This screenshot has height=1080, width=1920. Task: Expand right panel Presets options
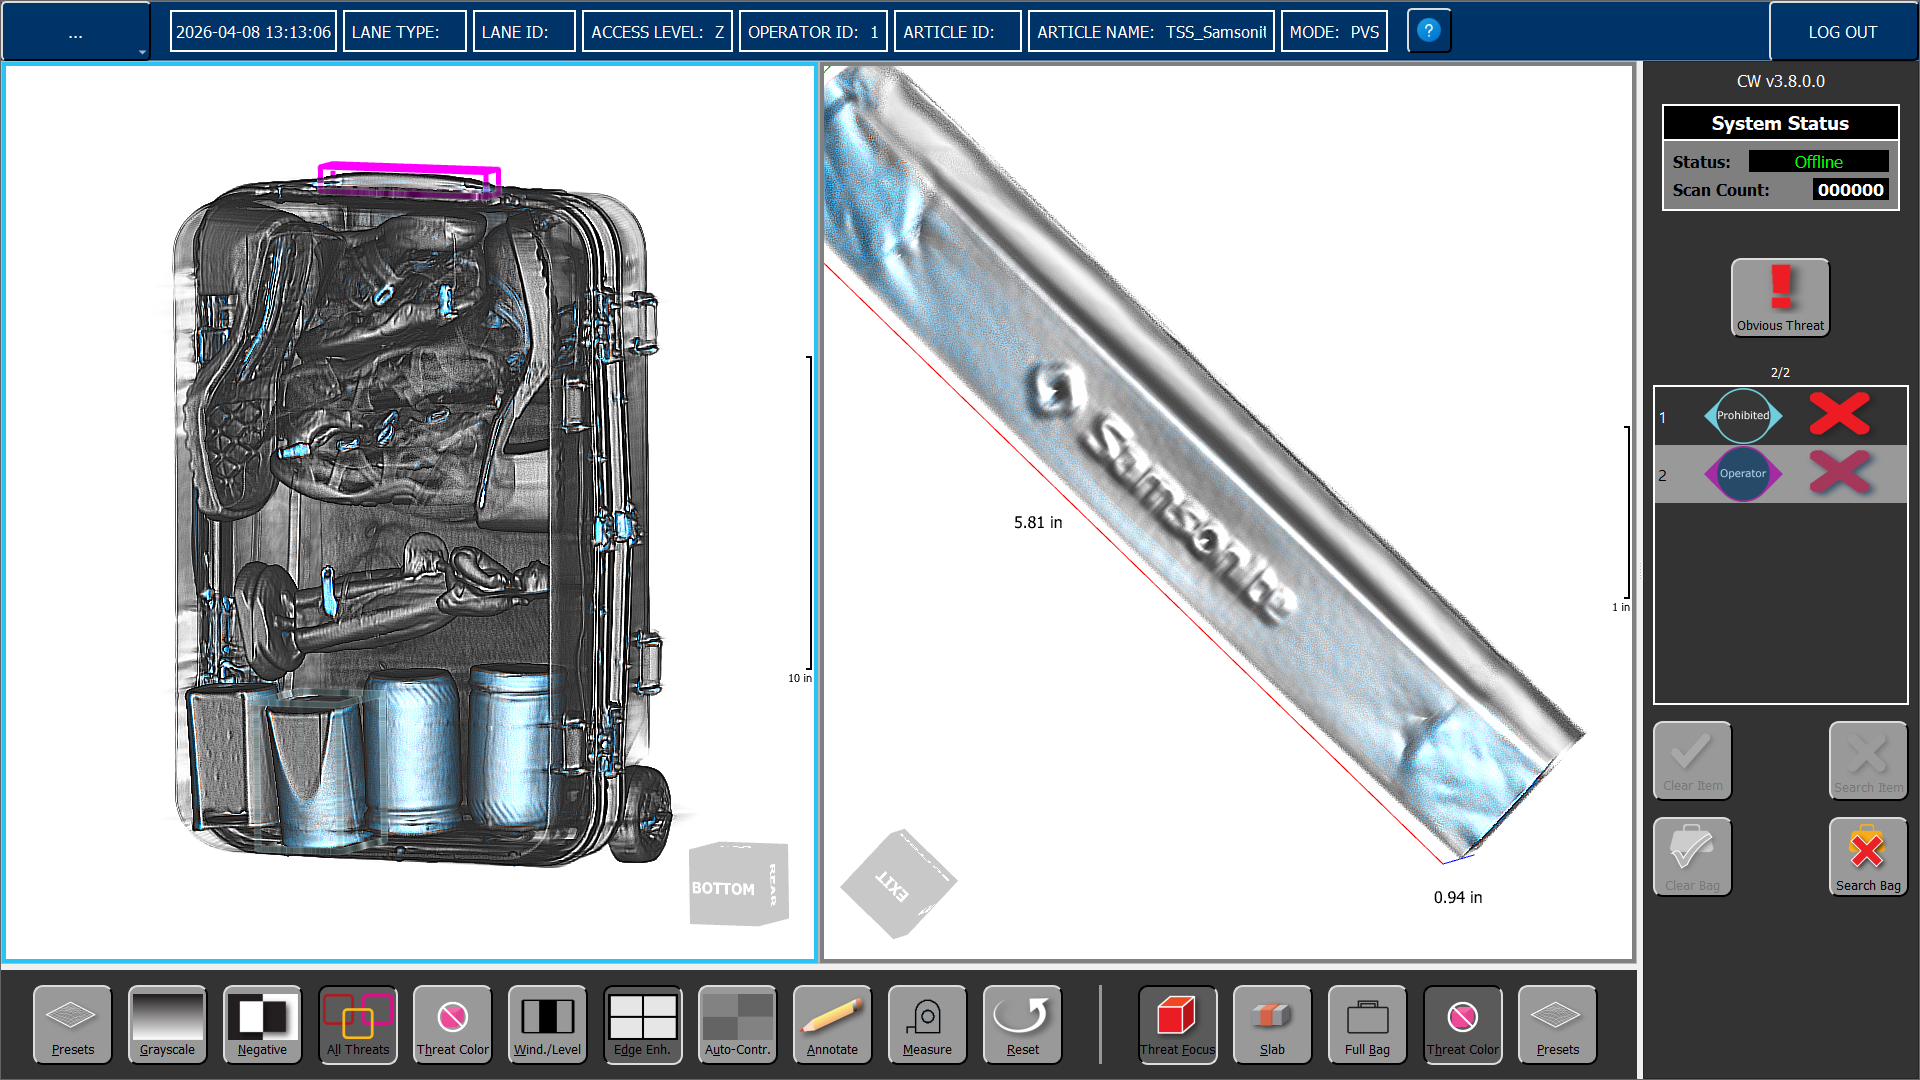click(1557, 1024)
